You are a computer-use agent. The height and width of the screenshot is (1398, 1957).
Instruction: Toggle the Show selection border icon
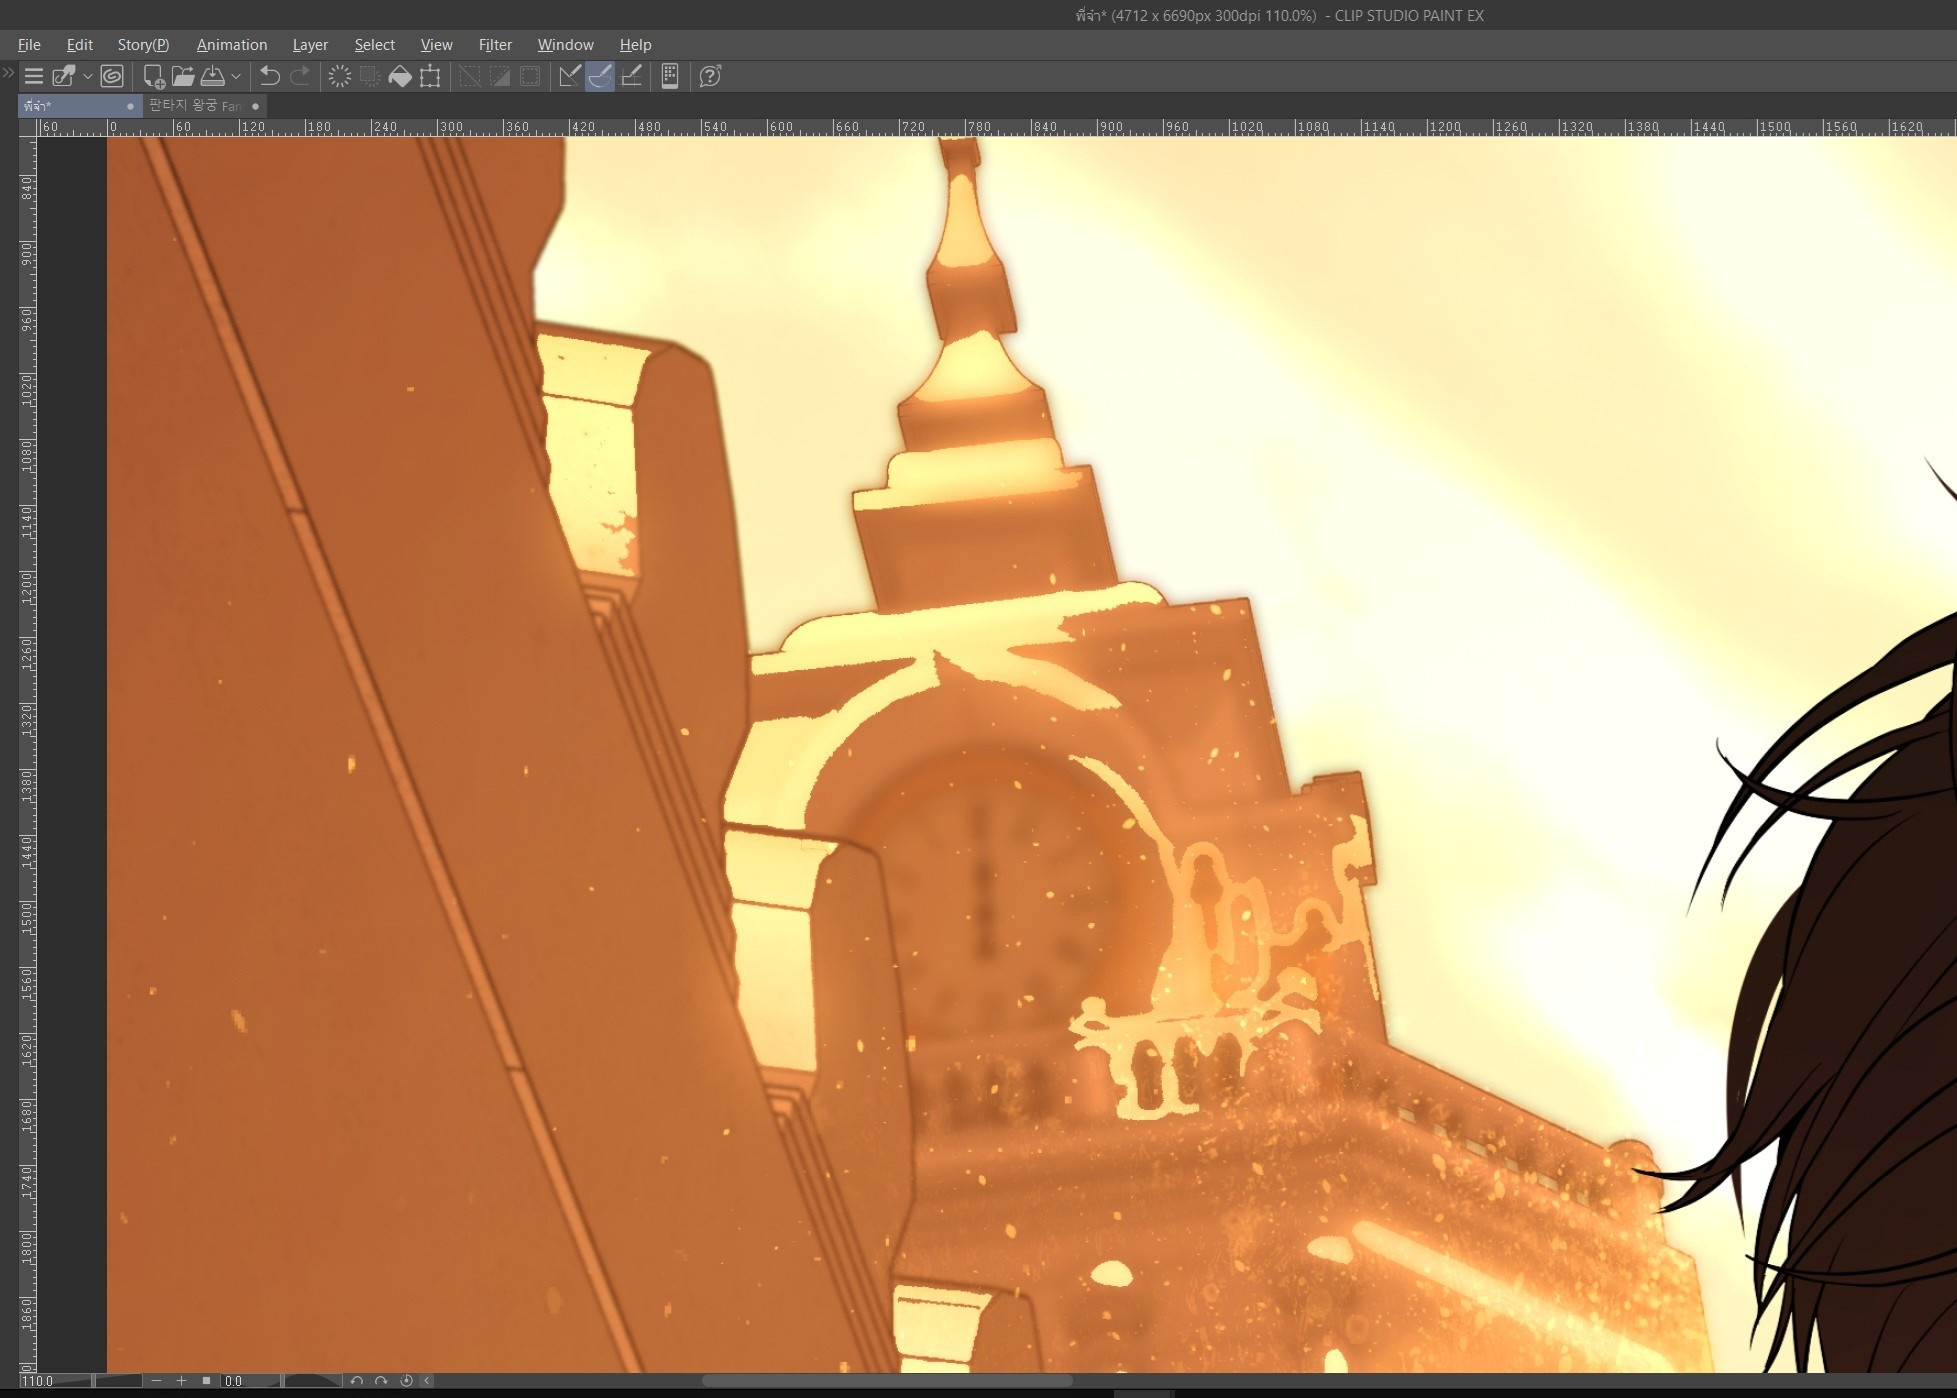click(530, 76)
